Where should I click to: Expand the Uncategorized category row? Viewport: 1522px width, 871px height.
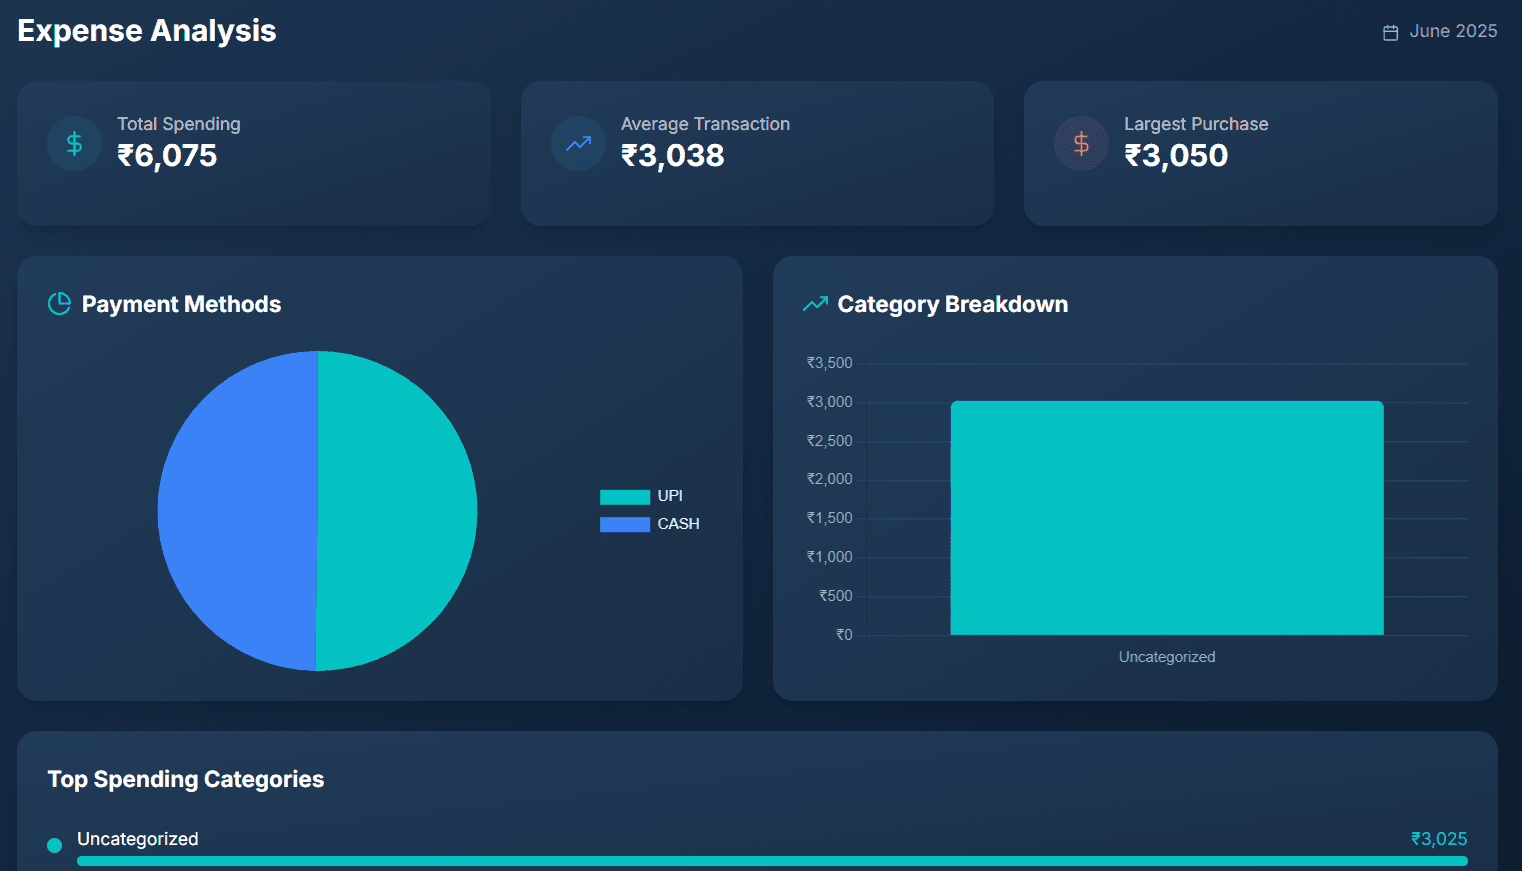click(138, 839)
